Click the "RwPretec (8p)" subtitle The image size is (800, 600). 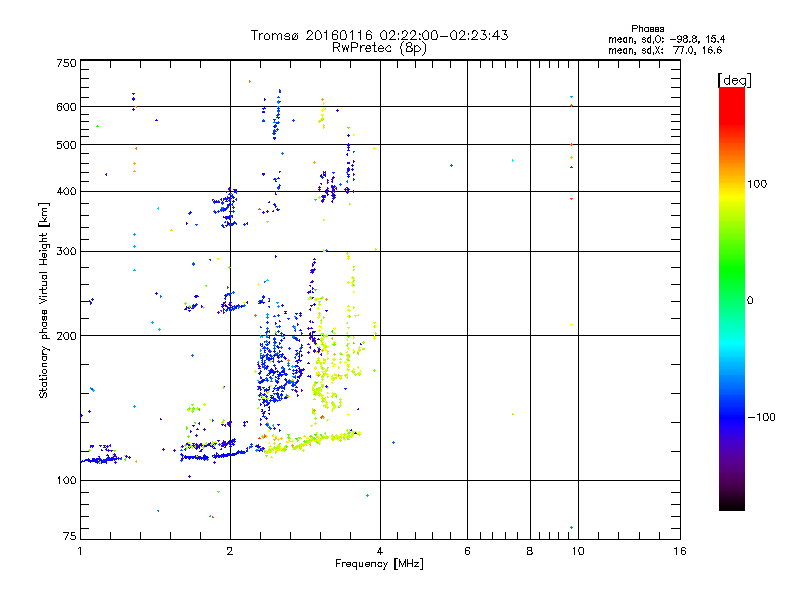pos(379,48)
